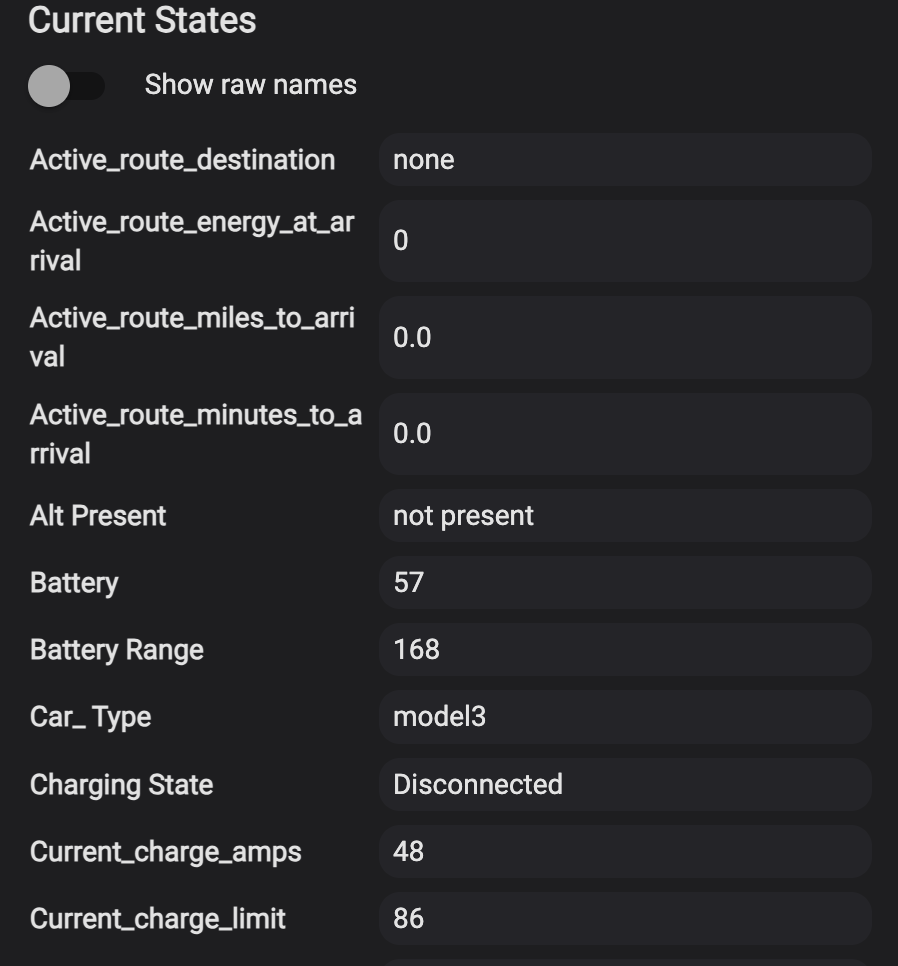The image size is (898, 966).
Task: Click the Active_route_destination value field
Action: (x=624, y=160)
